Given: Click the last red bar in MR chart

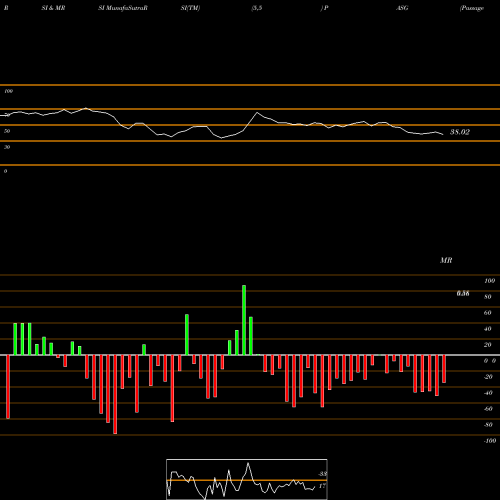Looking at the screenshot, I should tap(444, 369).
